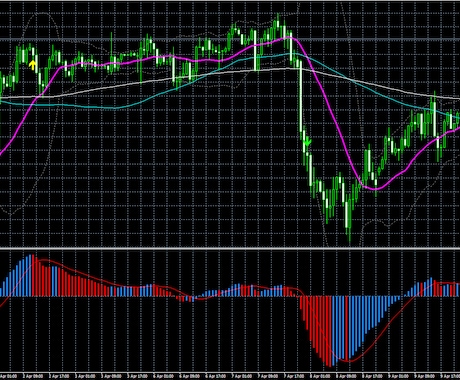Image resolution: width=460 pixels, height=380 pixels.
Task: Click the '7 Apr 09:00' time axis label
Action: tap(268, 376)
